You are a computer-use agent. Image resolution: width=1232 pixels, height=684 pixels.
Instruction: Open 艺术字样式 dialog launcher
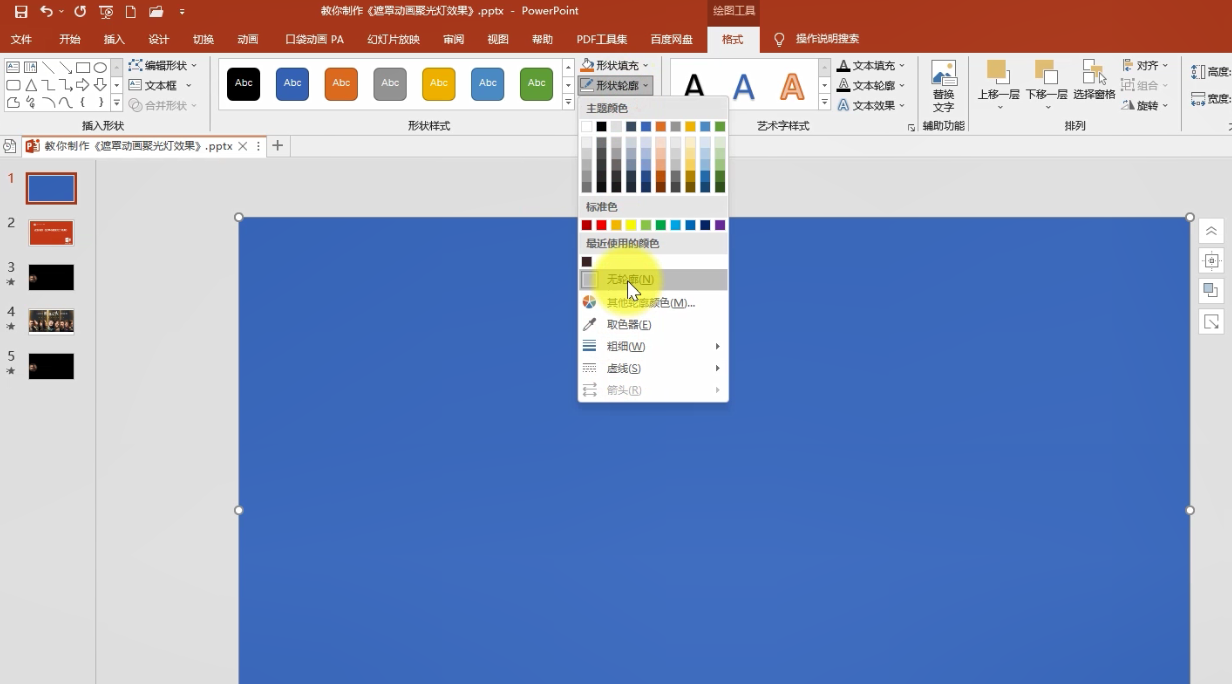[911, 128]
